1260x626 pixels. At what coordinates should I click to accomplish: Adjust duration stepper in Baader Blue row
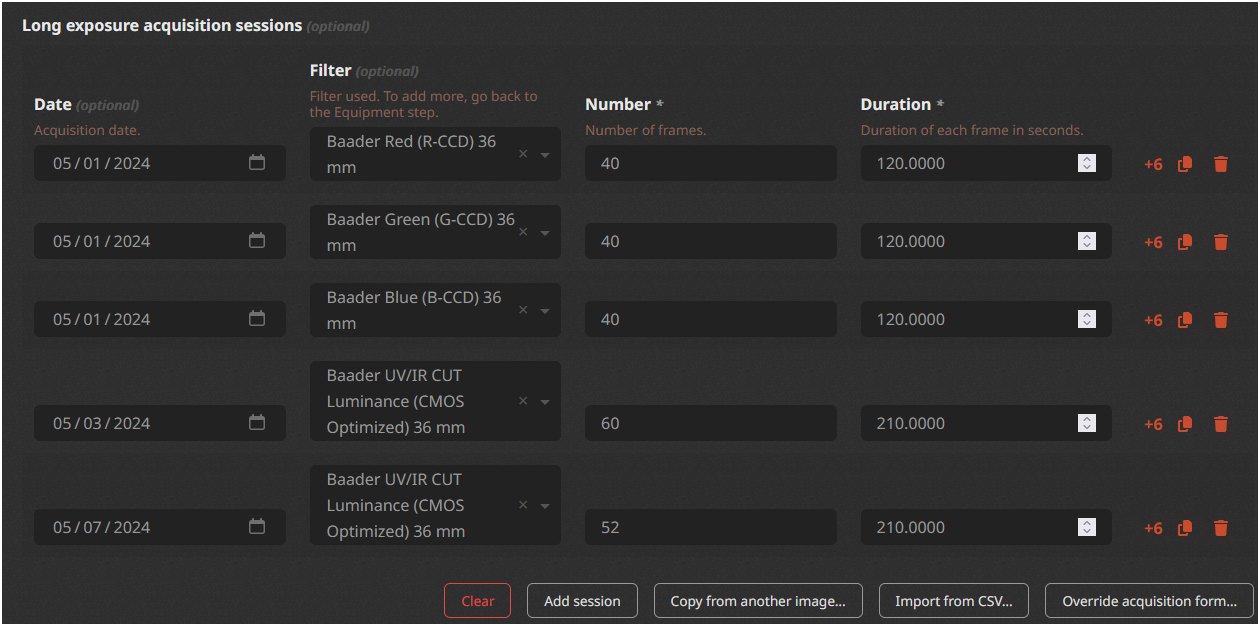click(x=1087, y=319)
